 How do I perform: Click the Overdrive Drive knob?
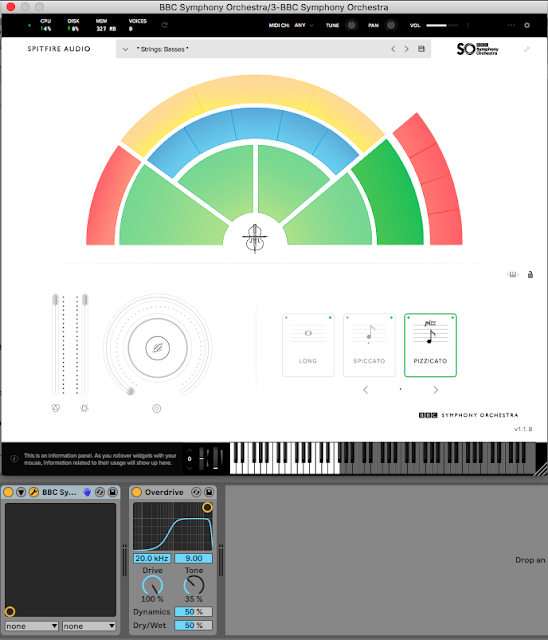152,585
